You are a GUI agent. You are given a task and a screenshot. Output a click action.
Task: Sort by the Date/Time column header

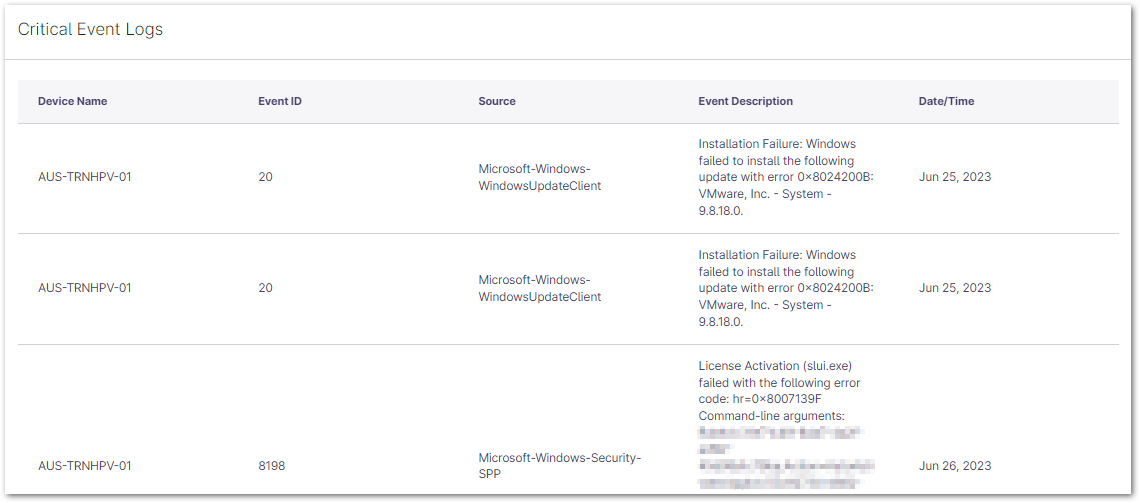[x=946, y=101]
